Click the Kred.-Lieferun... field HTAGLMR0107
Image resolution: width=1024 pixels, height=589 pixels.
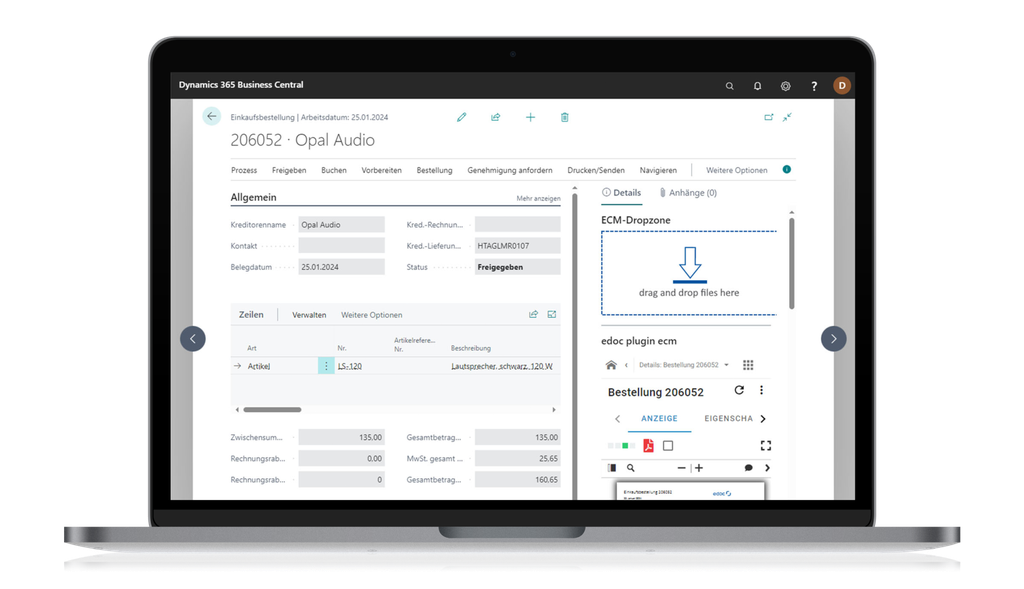(x=517, y=246)
